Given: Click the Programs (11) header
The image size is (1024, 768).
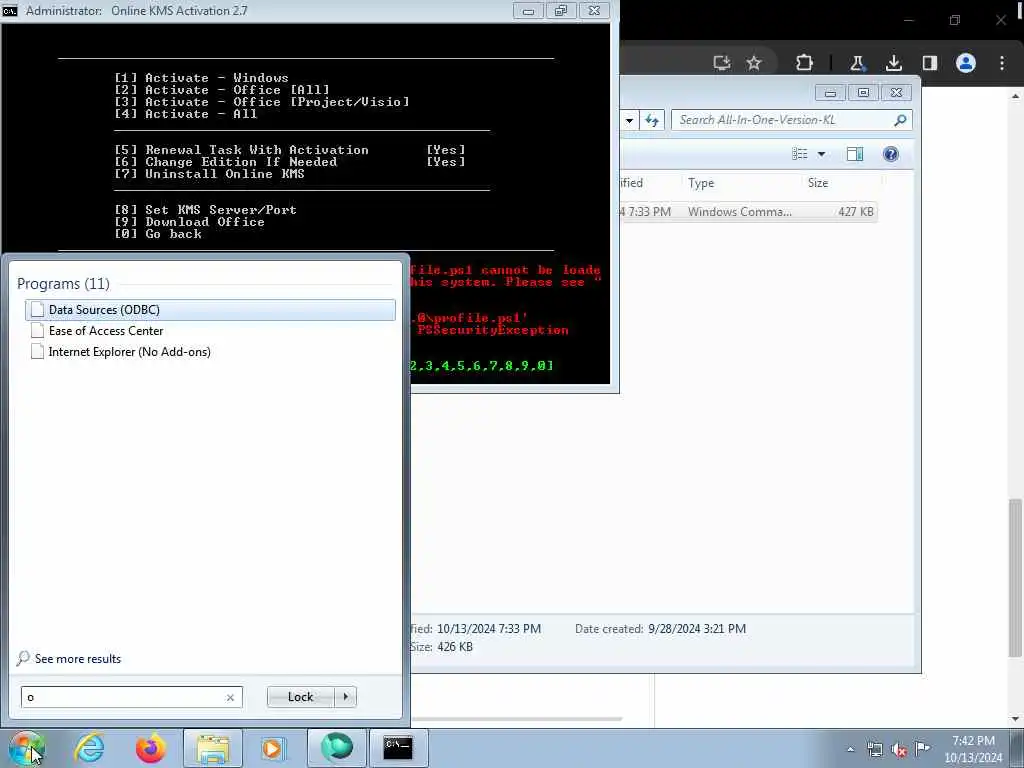Looking at the screenshot, I should (63, 283).
